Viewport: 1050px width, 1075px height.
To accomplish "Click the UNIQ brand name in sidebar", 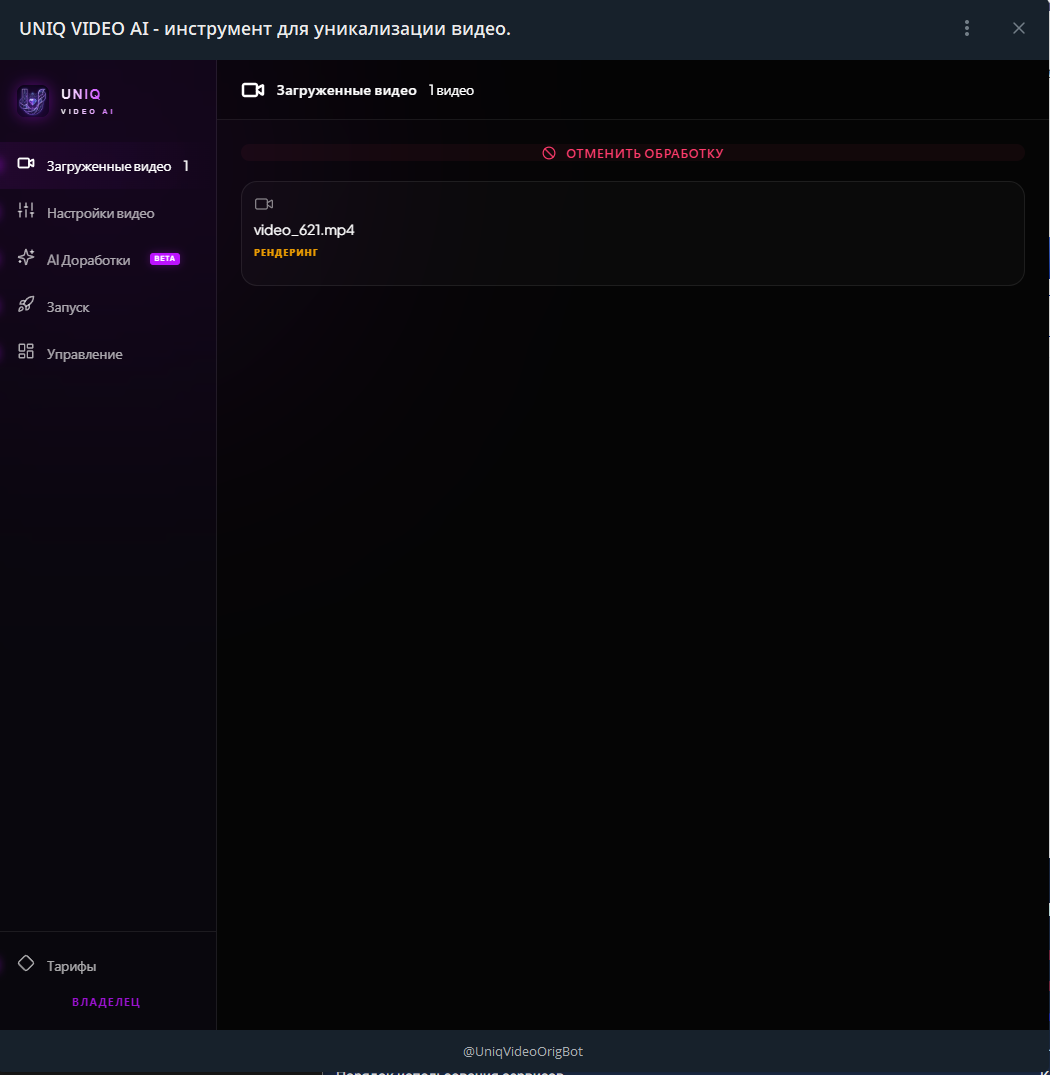I will point(81,94).
